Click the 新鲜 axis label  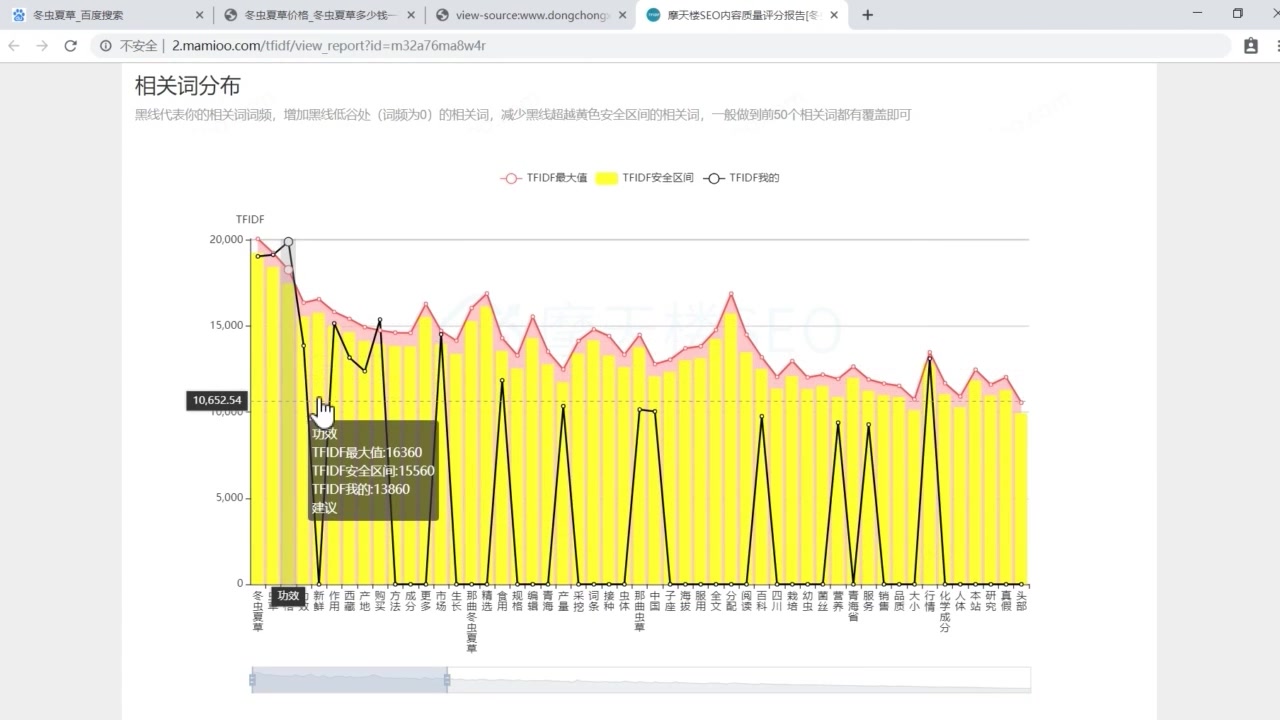pyautogui.click(x=319, y=600)
